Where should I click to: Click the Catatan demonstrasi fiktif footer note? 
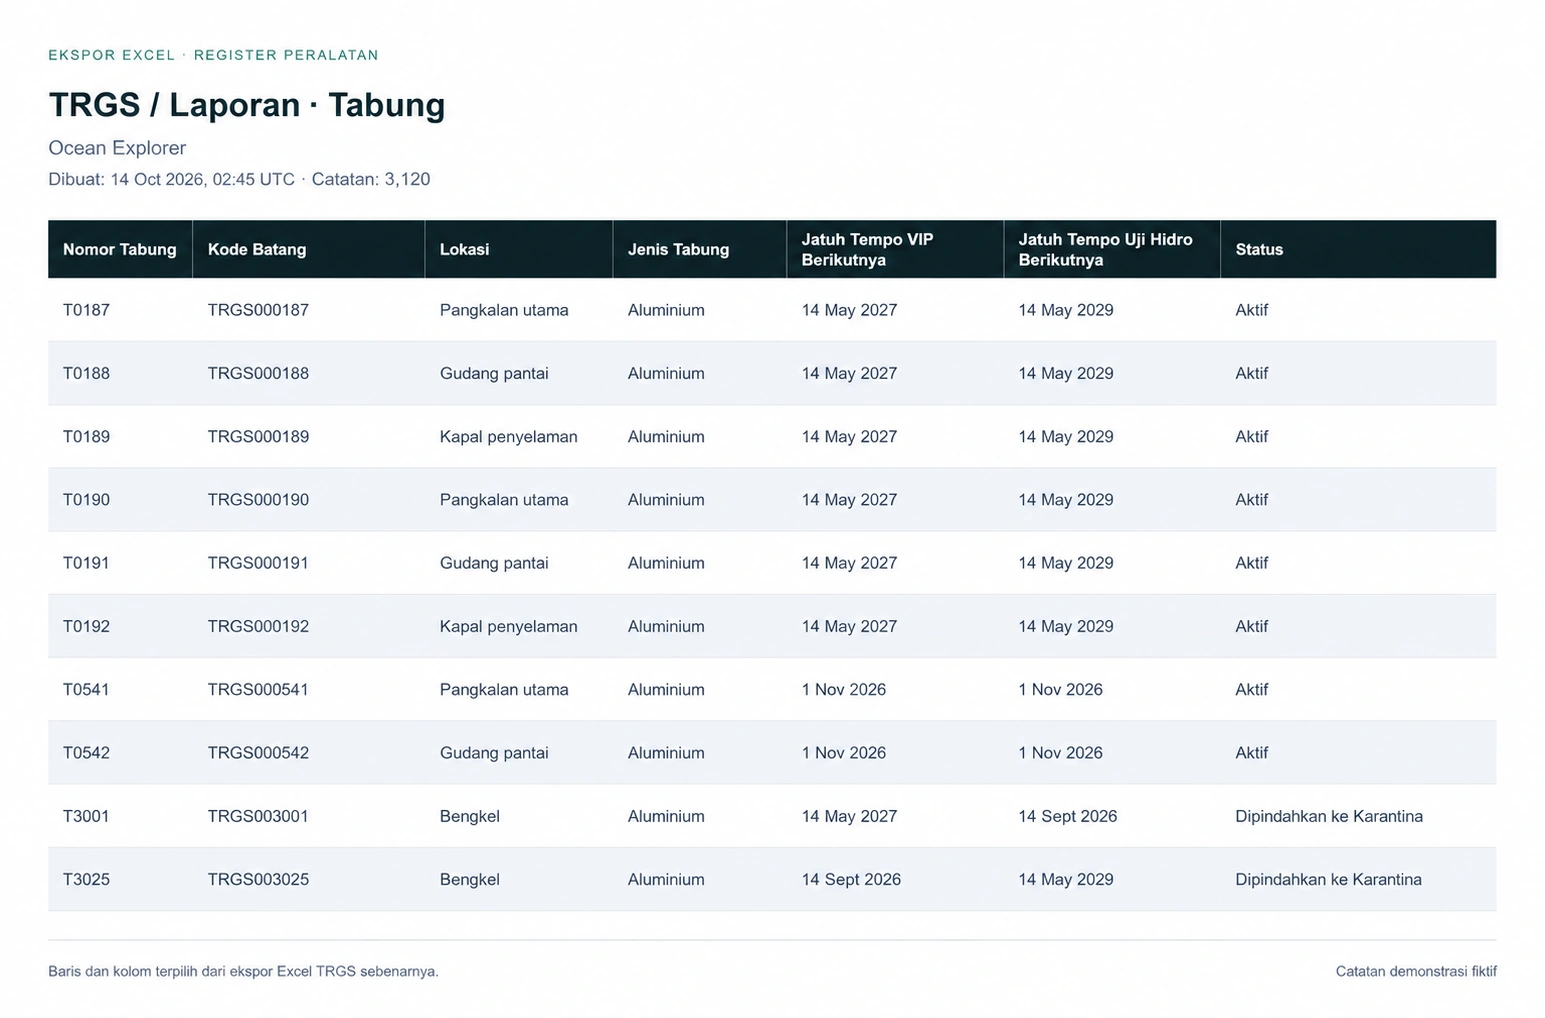click(1416, 971)
